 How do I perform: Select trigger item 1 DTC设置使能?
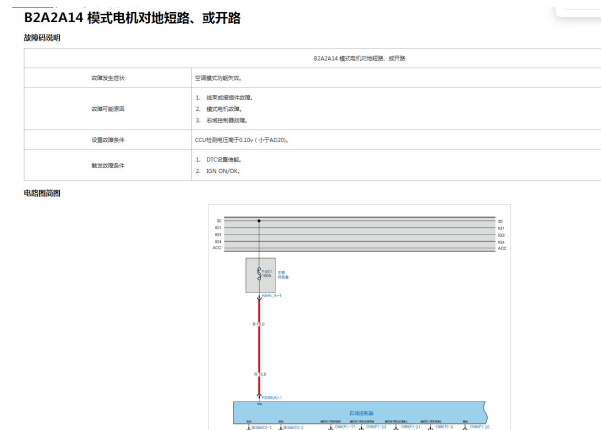pos(224,159)
